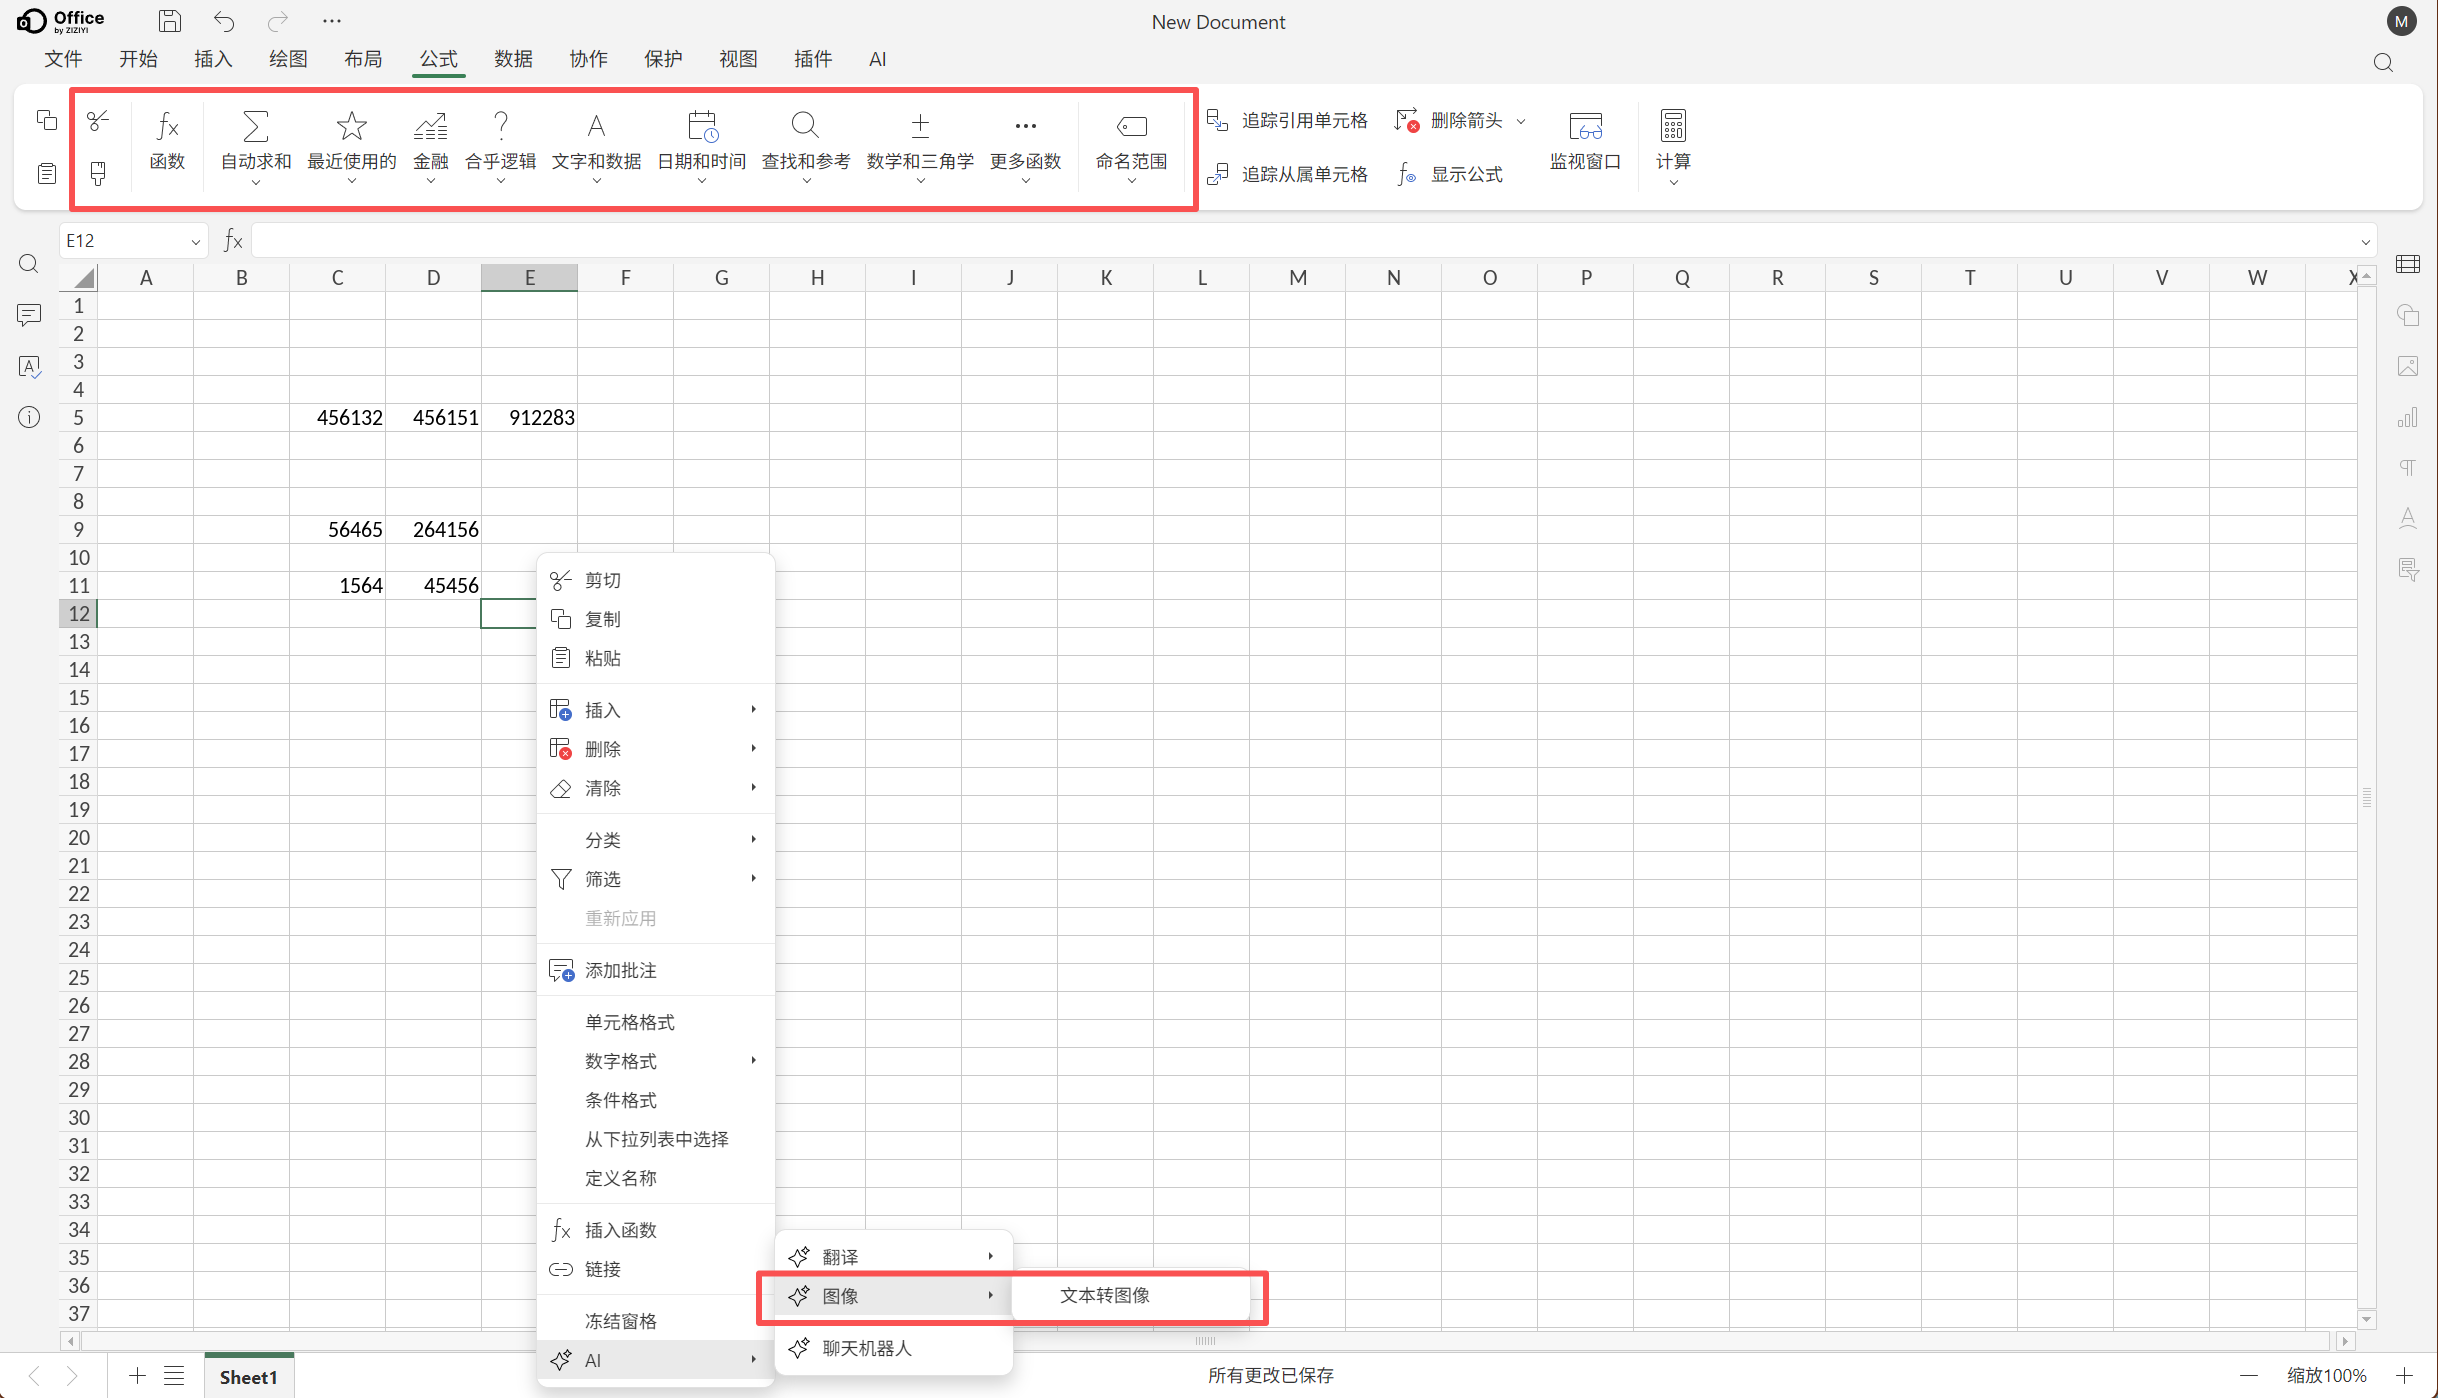This screenshot has height=1398, width=2438.
Task: Expand the 数字格式 submenu
Action: click(x=655, y=1061)
